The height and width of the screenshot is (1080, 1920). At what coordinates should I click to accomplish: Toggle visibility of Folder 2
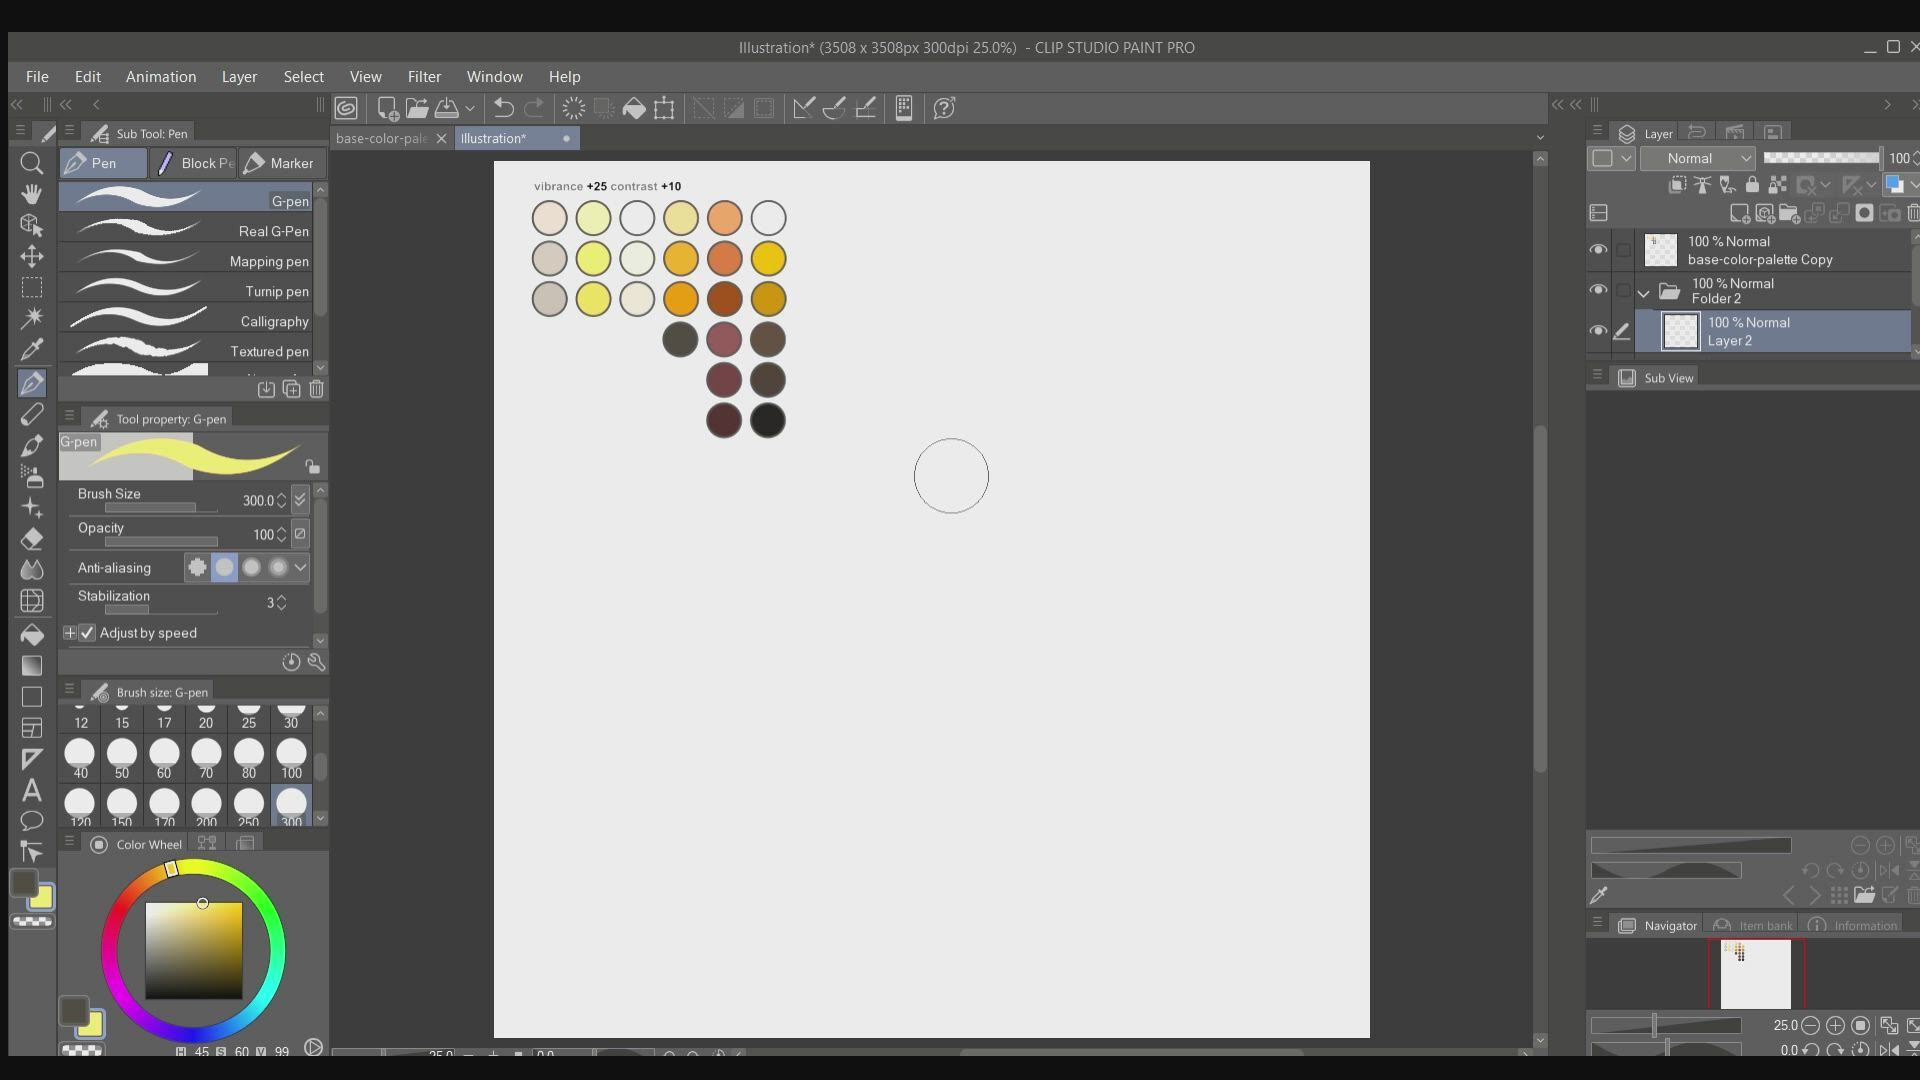coord(1598,290)
